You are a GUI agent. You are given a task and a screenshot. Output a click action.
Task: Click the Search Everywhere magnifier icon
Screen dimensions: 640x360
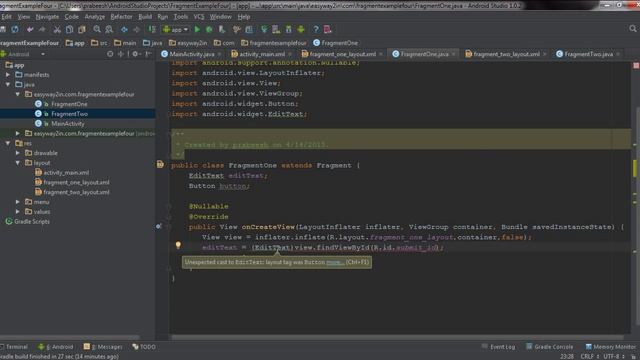click(x=633, y=29)
